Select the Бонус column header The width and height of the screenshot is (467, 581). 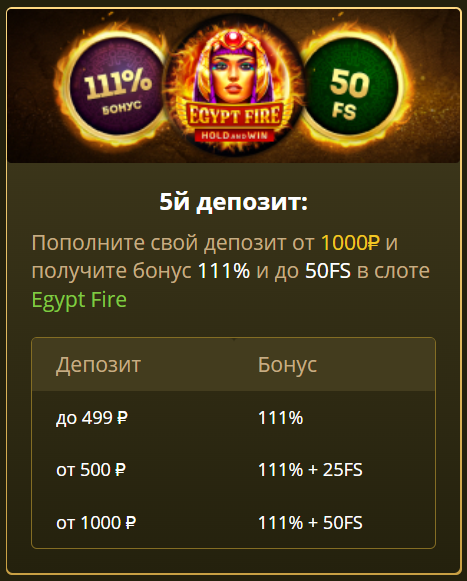[287, 365]
